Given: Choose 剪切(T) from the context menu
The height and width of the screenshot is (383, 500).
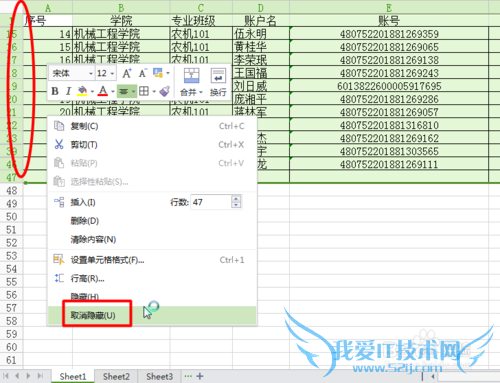Looking at the screenshot, I should coord(152,145).
